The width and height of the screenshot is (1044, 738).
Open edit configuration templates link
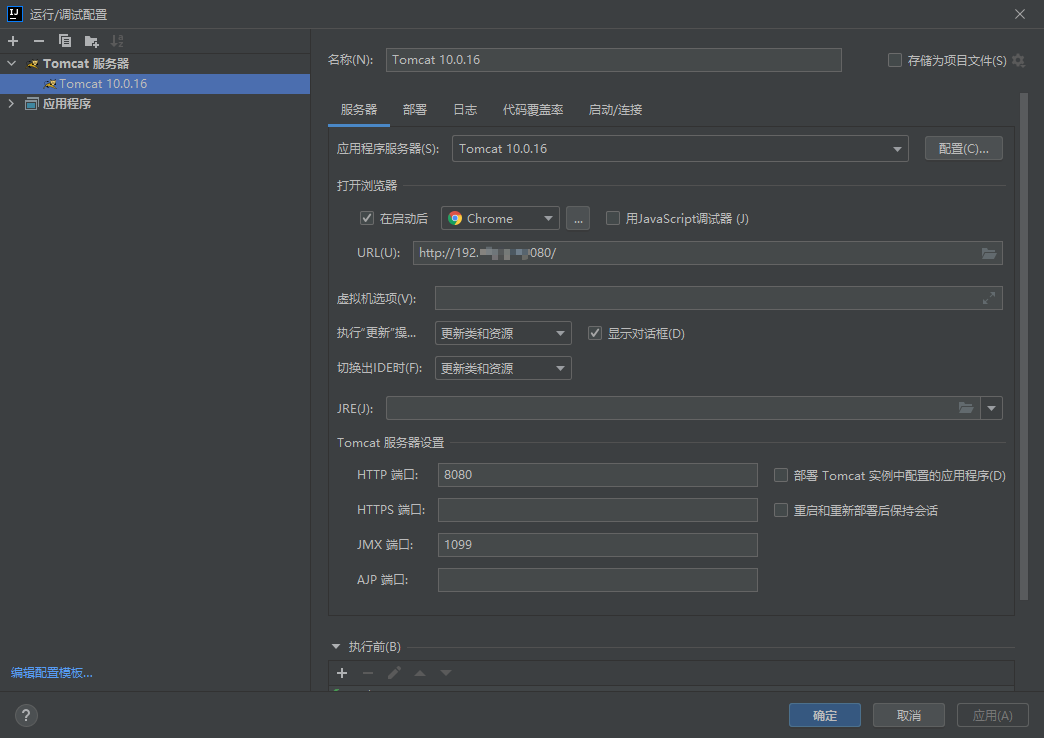pyautogui.click(x=52, y=673)
